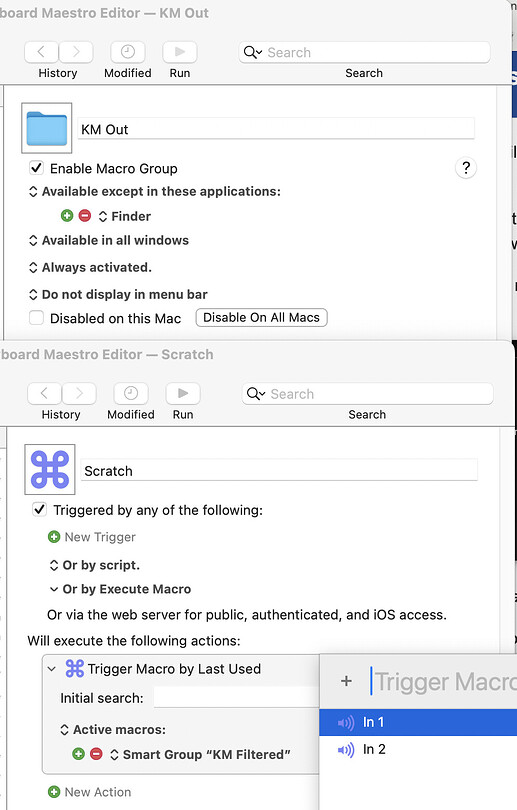Click the KM Out folder icon
This screenshot has width=517, height=810.
(x=46, y=128)
